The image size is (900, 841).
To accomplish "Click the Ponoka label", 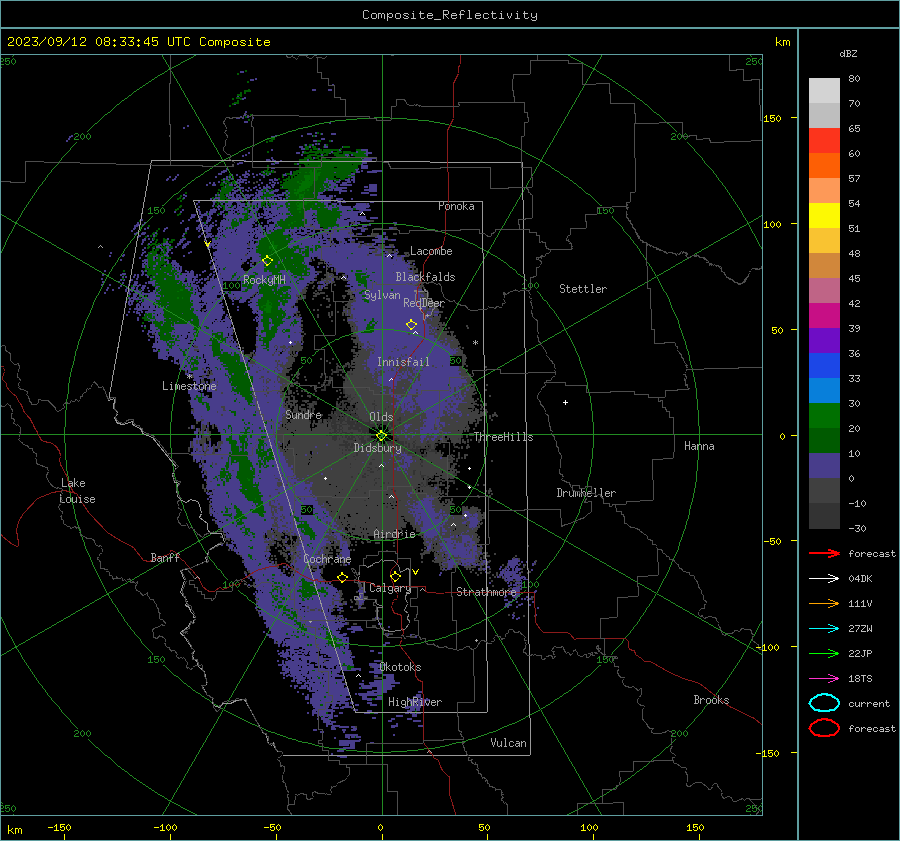I will (x=456, y=206).
